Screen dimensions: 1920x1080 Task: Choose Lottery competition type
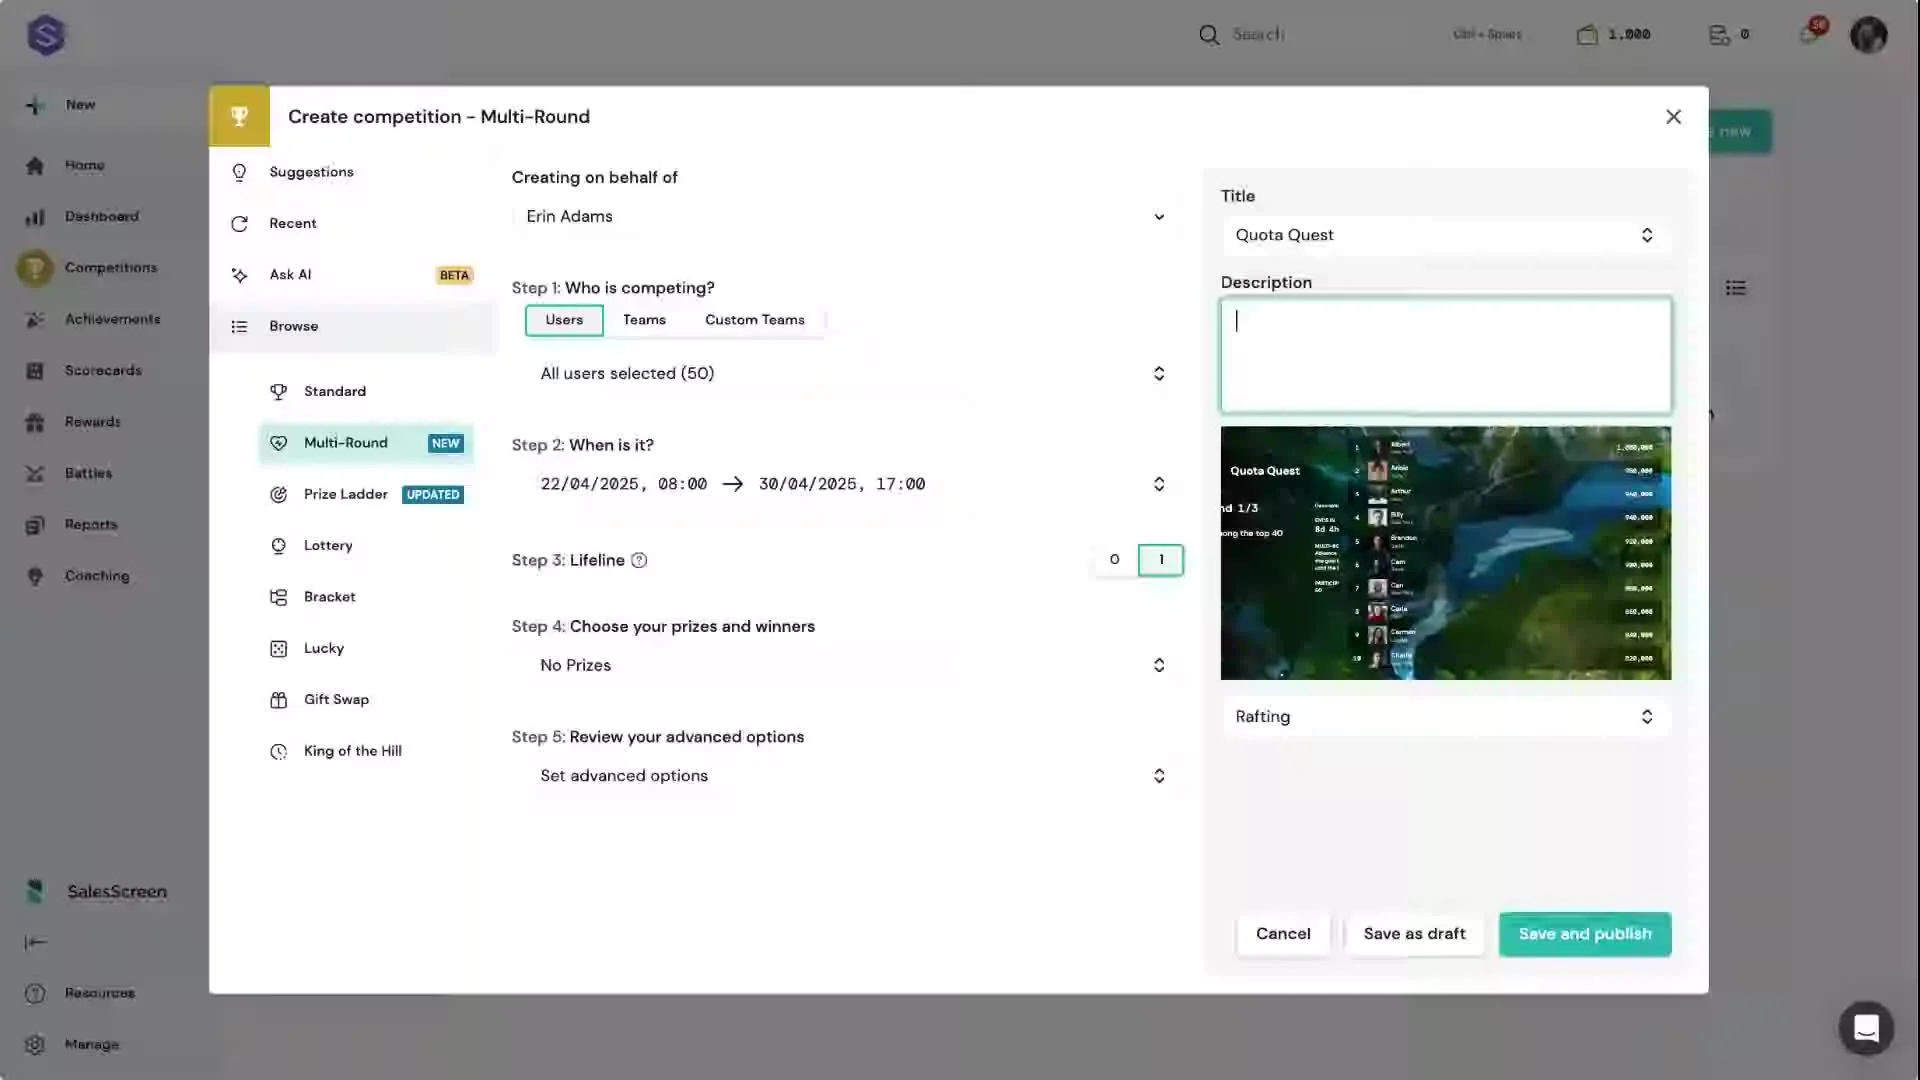tap(366, 546)
